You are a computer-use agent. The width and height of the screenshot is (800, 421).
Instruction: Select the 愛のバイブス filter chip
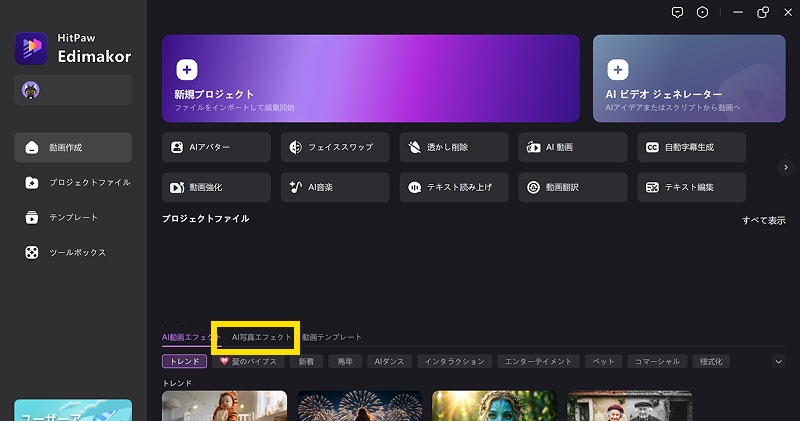pos(248,361)
